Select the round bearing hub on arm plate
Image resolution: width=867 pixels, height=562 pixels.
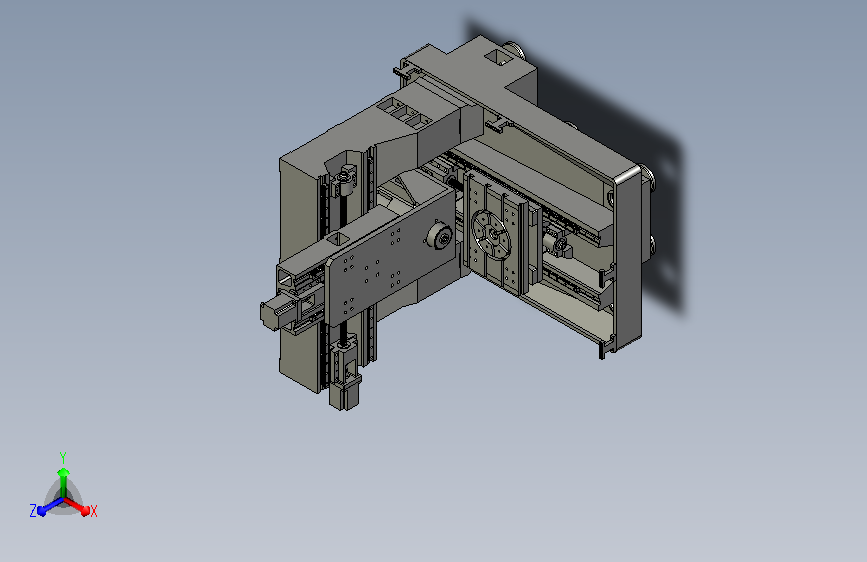(x=439, y=235)
